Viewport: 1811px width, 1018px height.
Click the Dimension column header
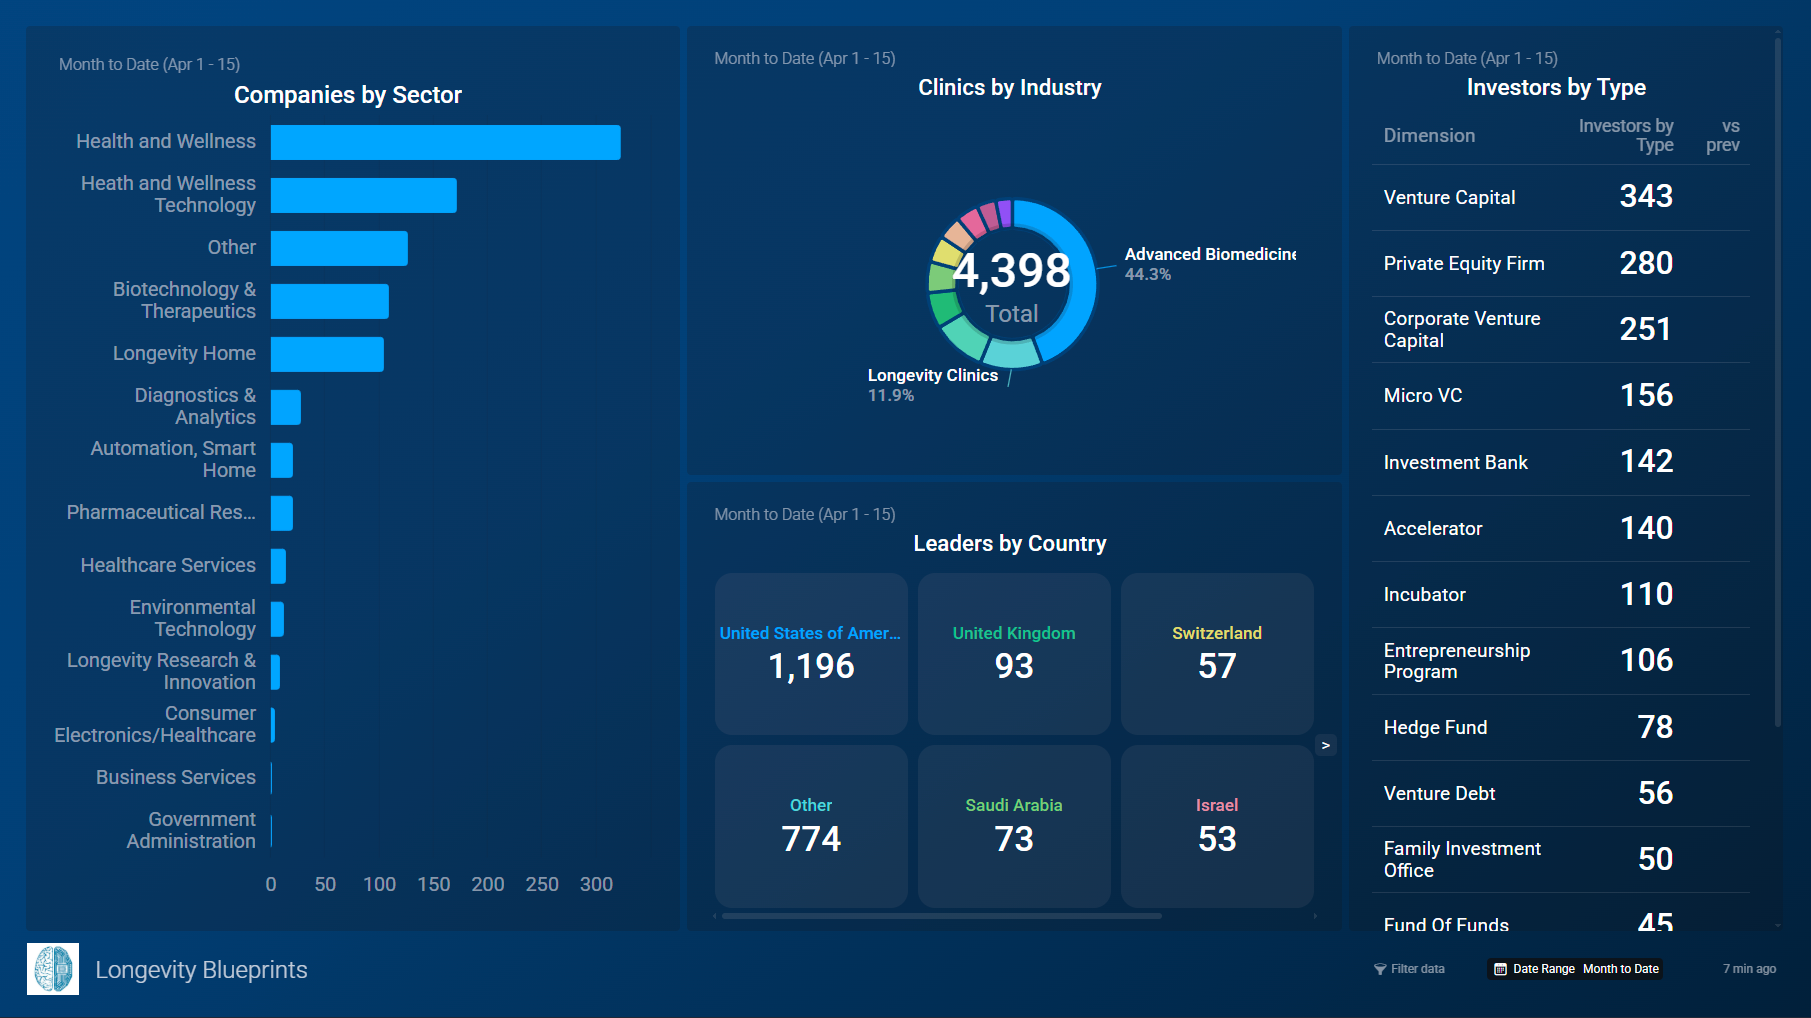pos(1429,136)
